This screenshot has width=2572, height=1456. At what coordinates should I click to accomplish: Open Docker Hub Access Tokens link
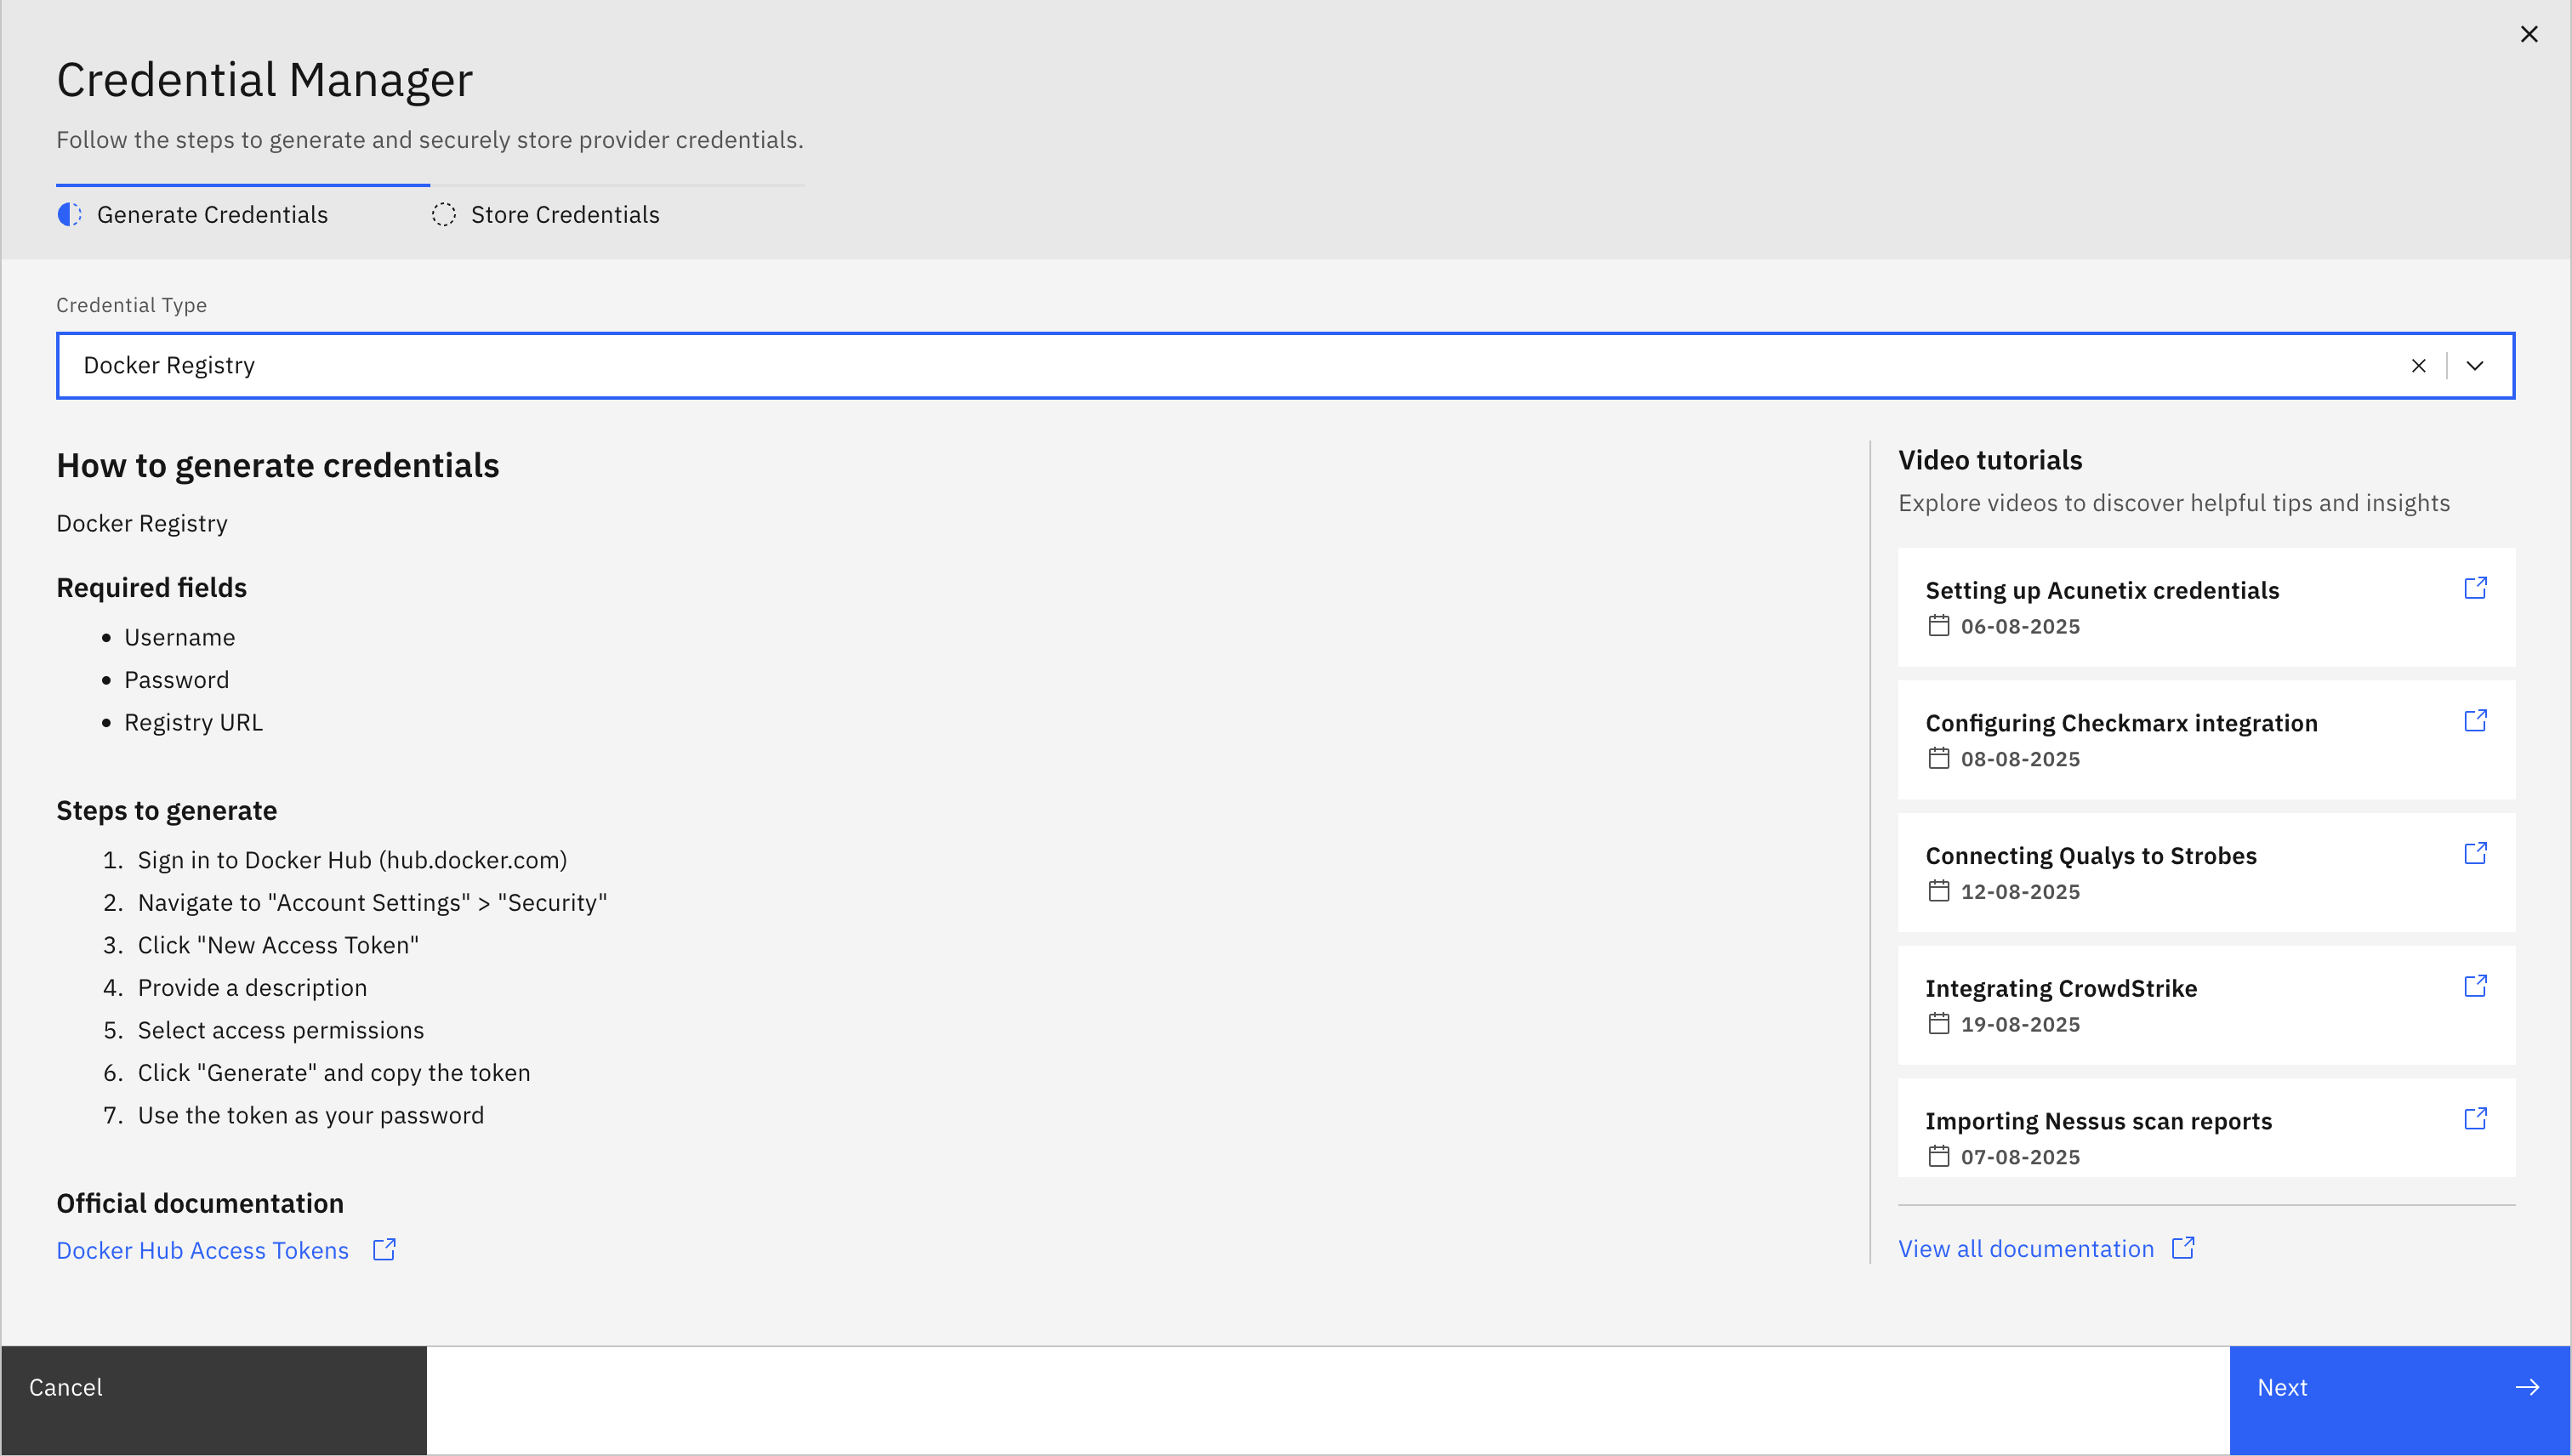202,1250
